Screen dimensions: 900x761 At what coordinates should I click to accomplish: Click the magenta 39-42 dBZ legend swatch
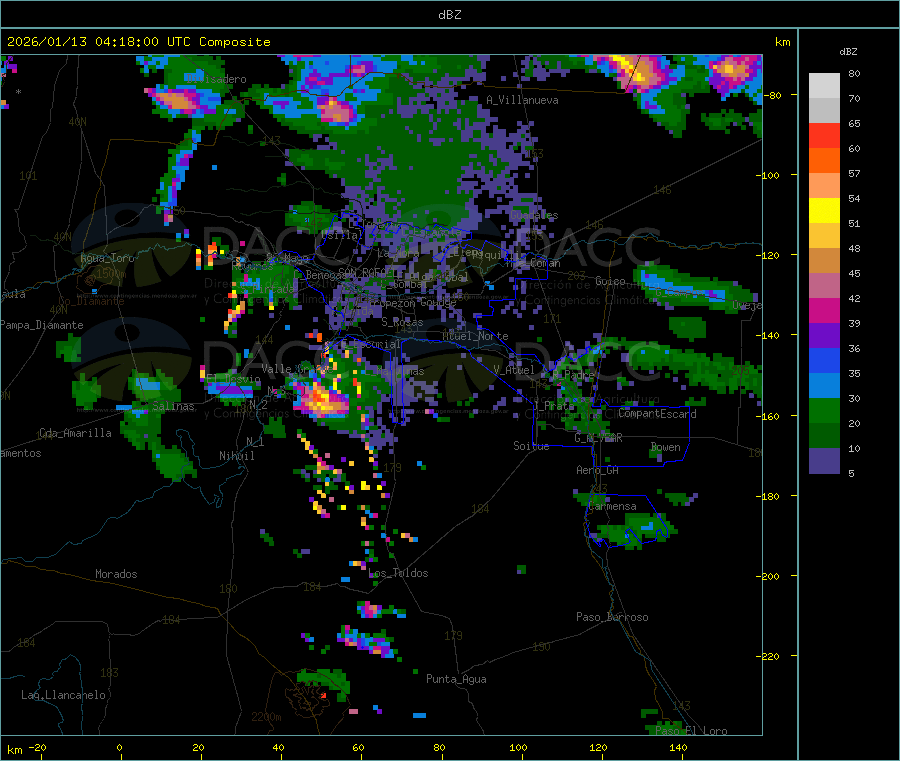point(824,310)
